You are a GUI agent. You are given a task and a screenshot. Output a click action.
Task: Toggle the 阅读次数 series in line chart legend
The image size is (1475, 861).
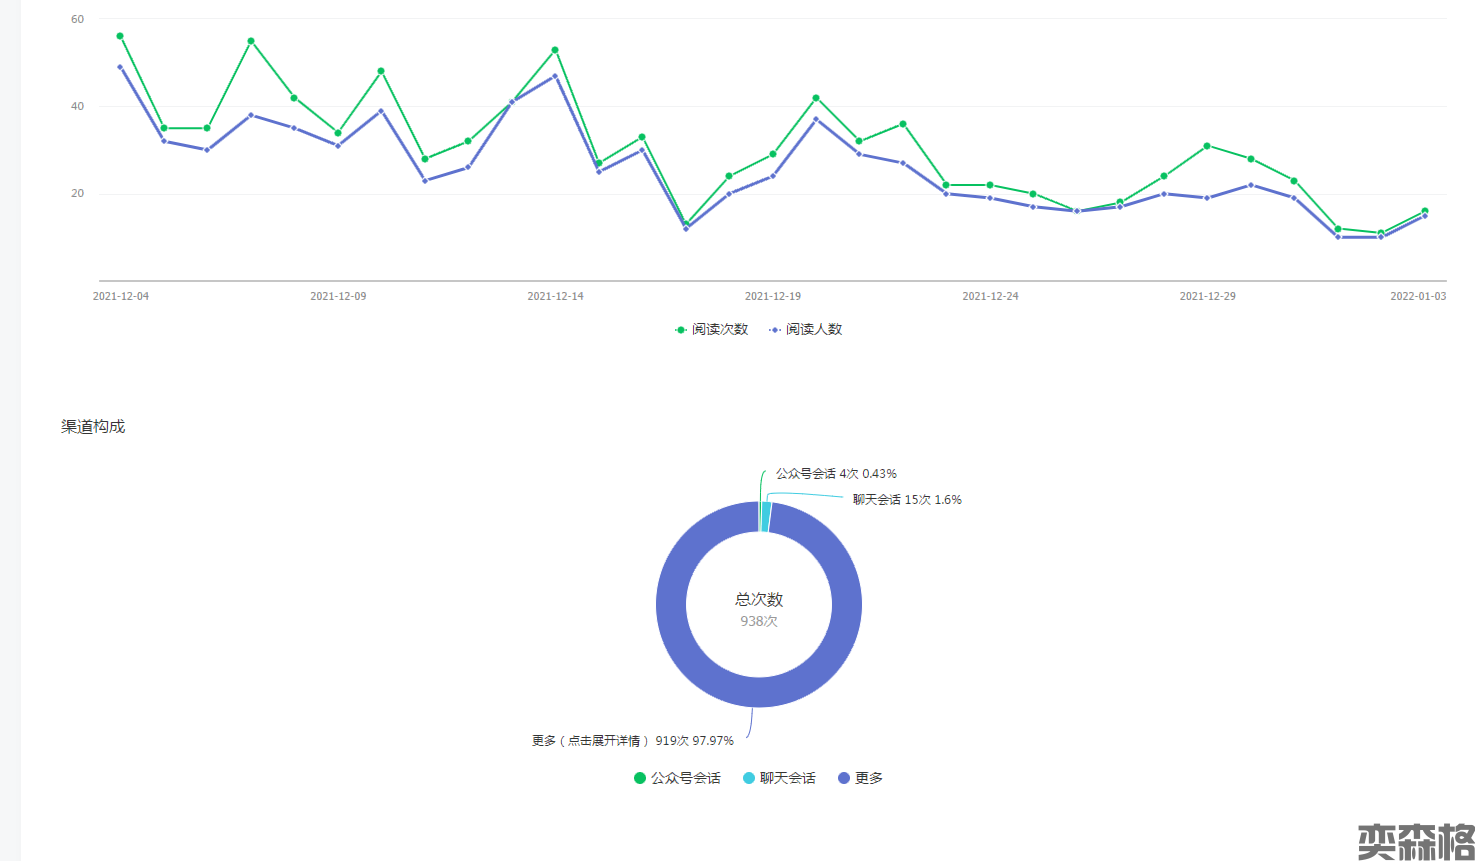point(711,329)
